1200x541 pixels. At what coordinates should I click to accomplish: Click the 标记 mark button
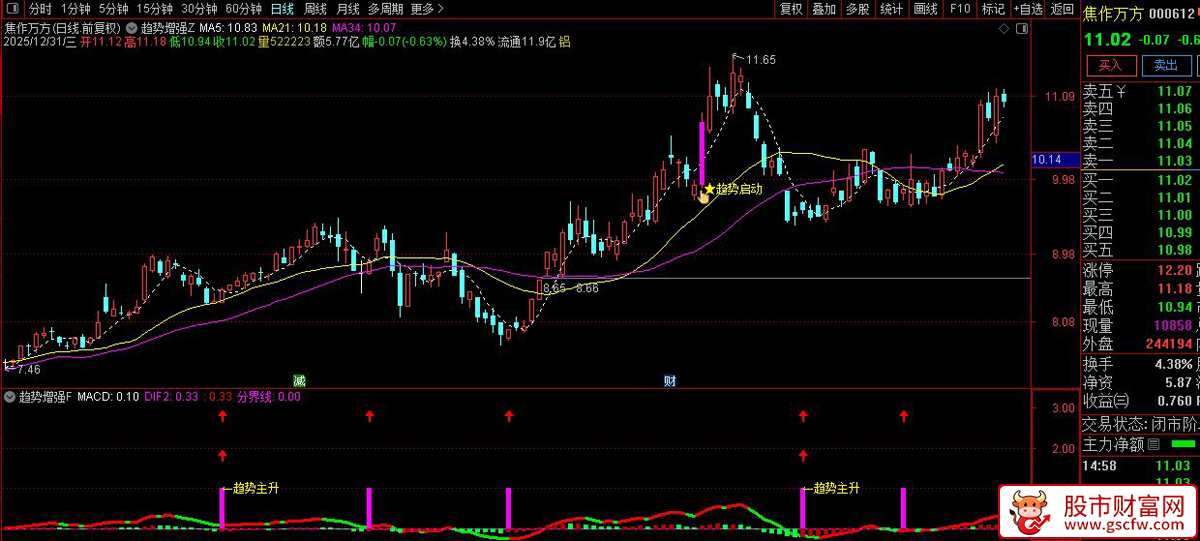coord(993,9)
